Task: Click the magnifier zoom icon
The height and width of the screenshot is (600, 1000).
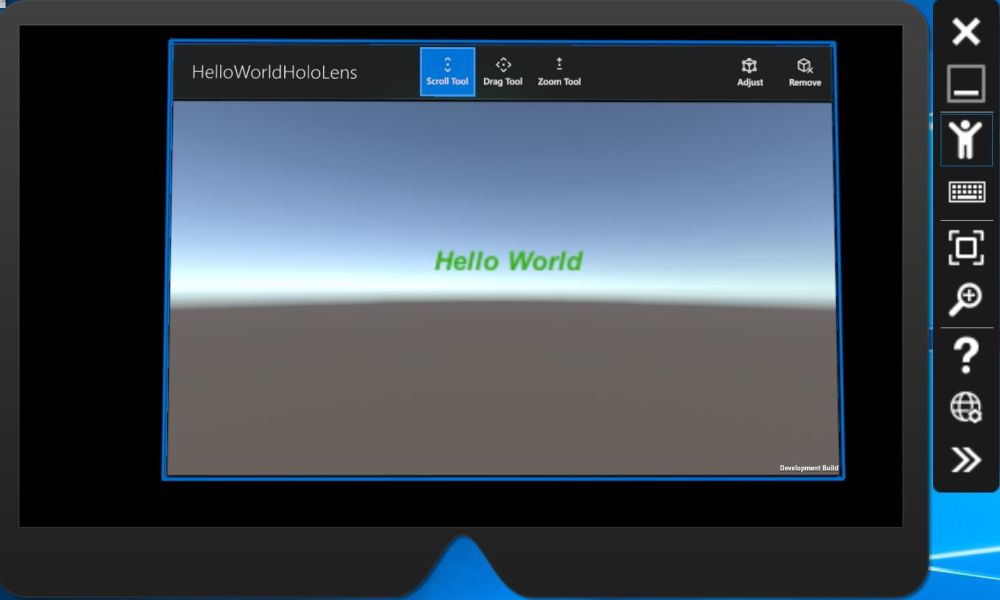Action: 966,300
